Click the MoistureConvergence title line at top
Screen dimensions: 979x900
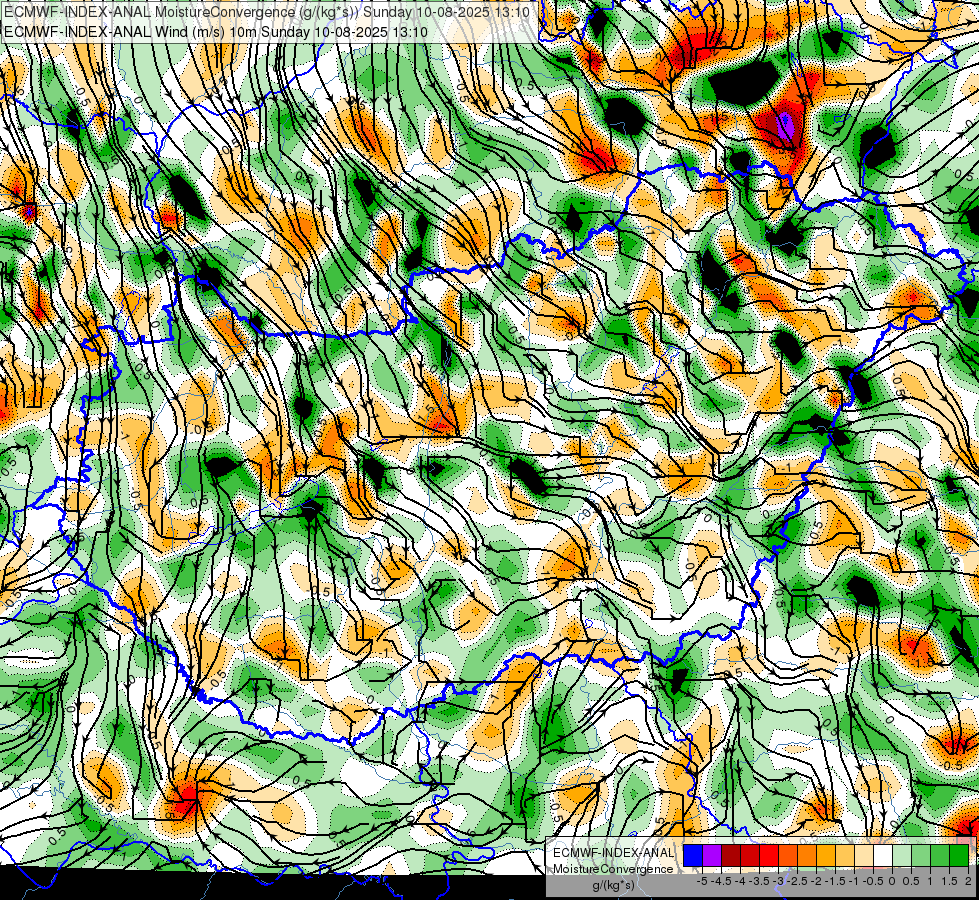click(x=267, y=12)
